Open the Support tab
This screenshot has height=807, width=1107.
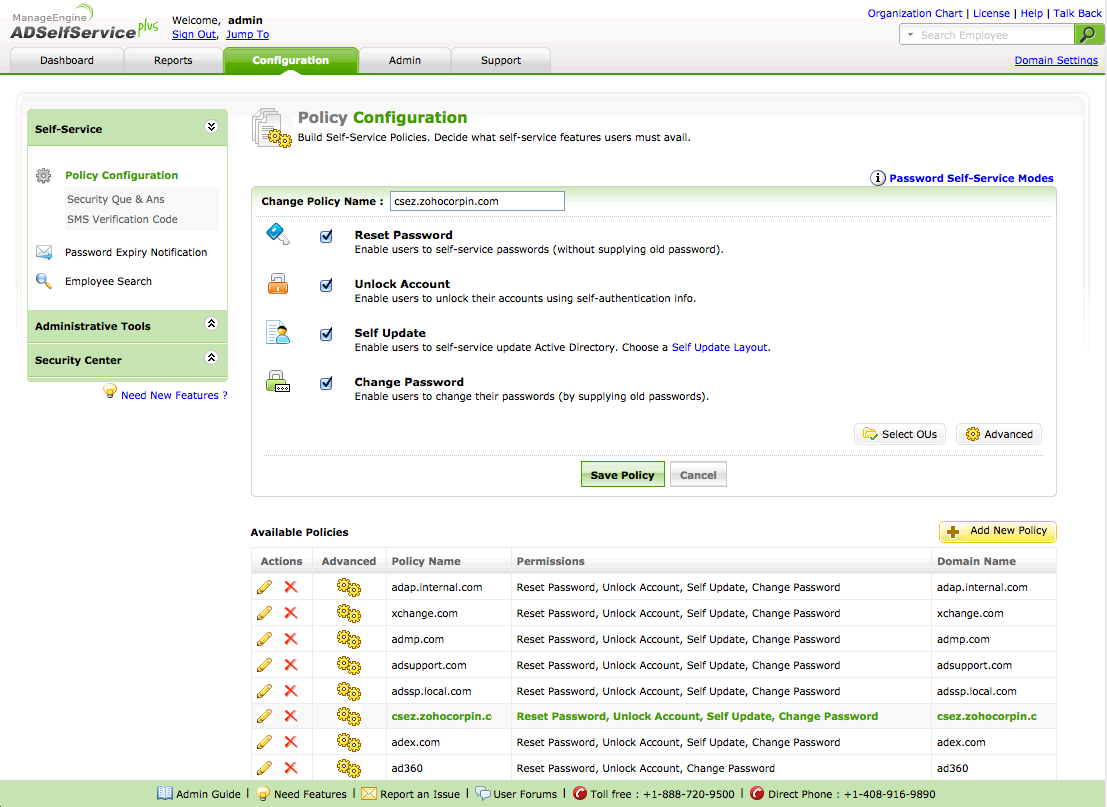click(501, 61)
